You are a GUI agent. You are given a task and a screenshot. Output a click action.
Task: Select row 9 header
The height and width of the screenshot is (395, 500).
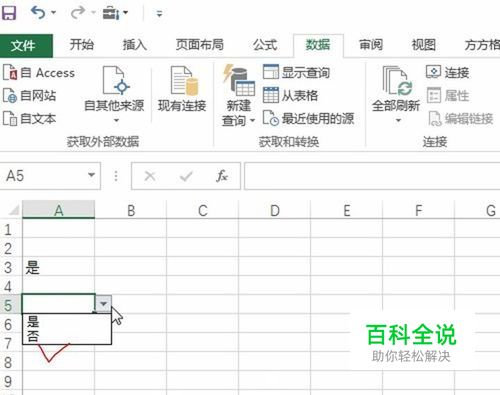coord(10,381)
